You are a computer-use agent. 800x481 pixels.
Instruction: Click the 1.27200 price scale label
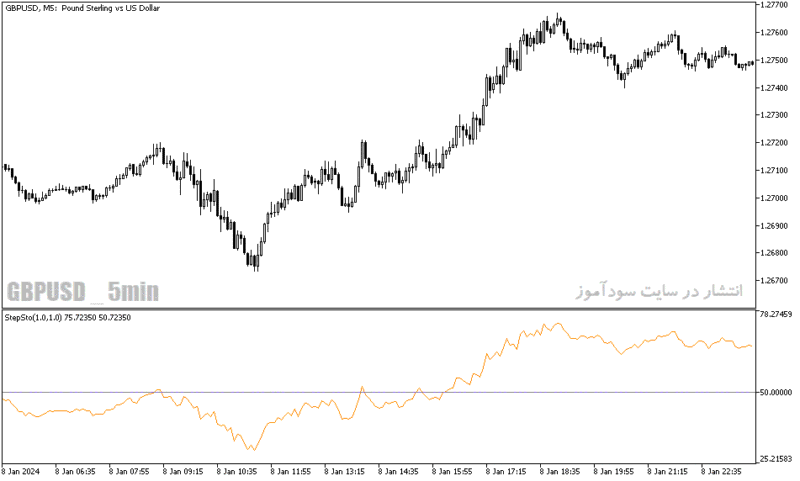pos(774,142)
